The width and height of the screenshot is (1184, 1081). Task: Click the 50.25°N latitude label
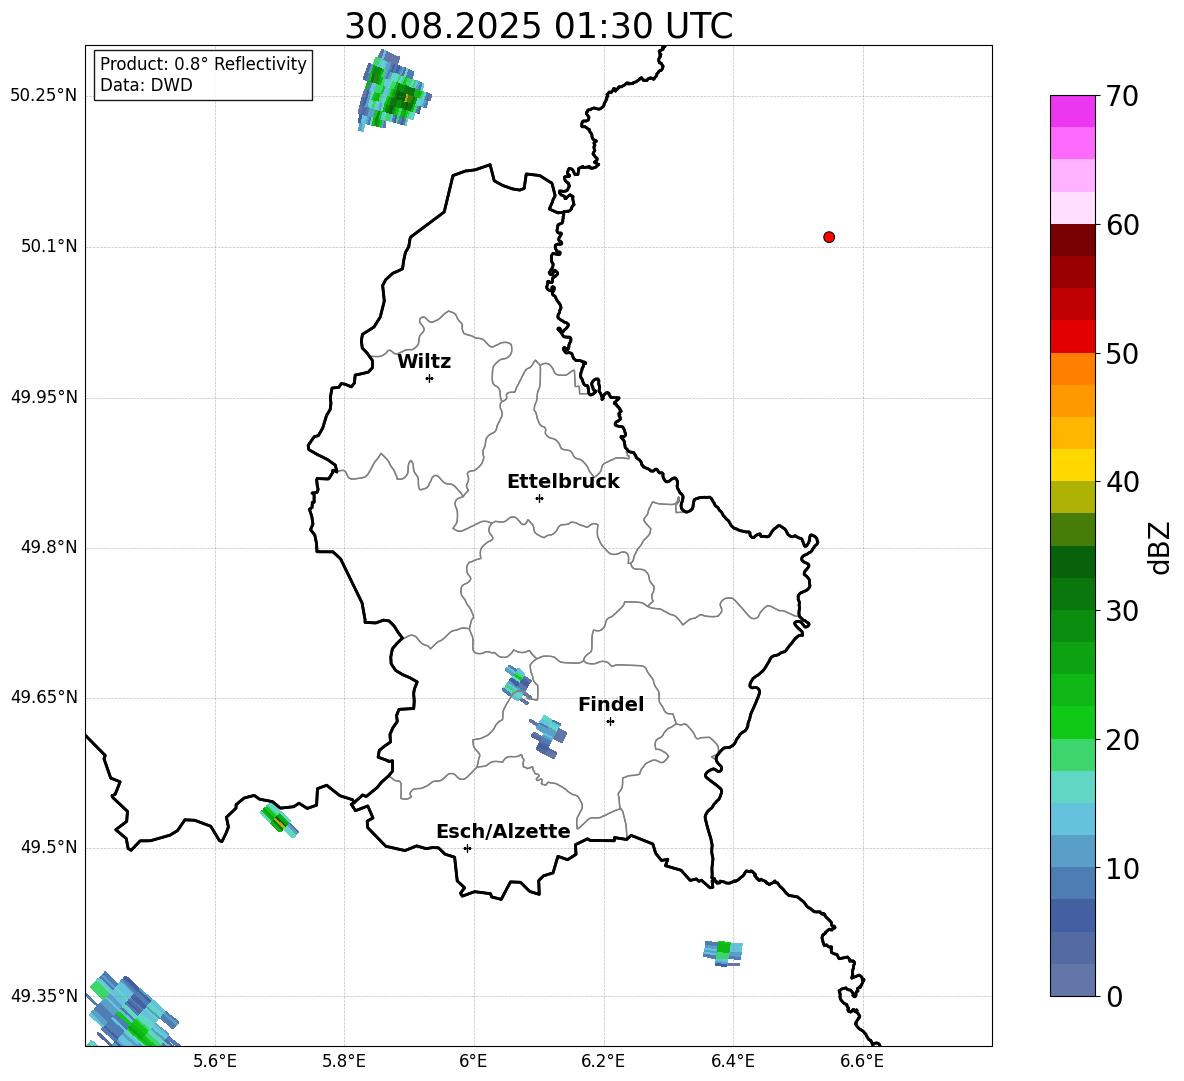[44, 95]
